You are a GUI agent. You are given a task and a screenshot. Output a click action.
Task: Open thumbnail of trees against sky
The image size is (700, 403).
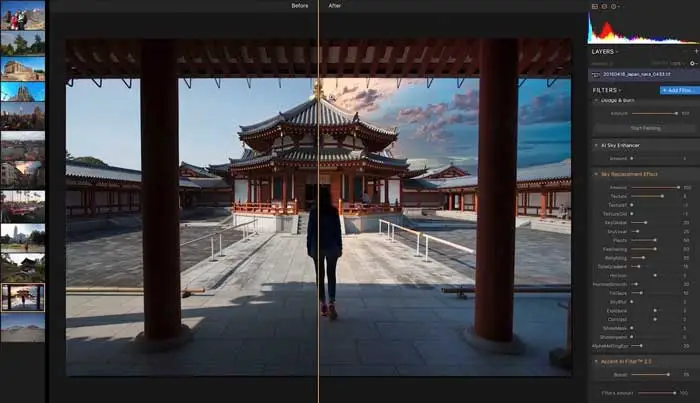(x=23, y=44)
